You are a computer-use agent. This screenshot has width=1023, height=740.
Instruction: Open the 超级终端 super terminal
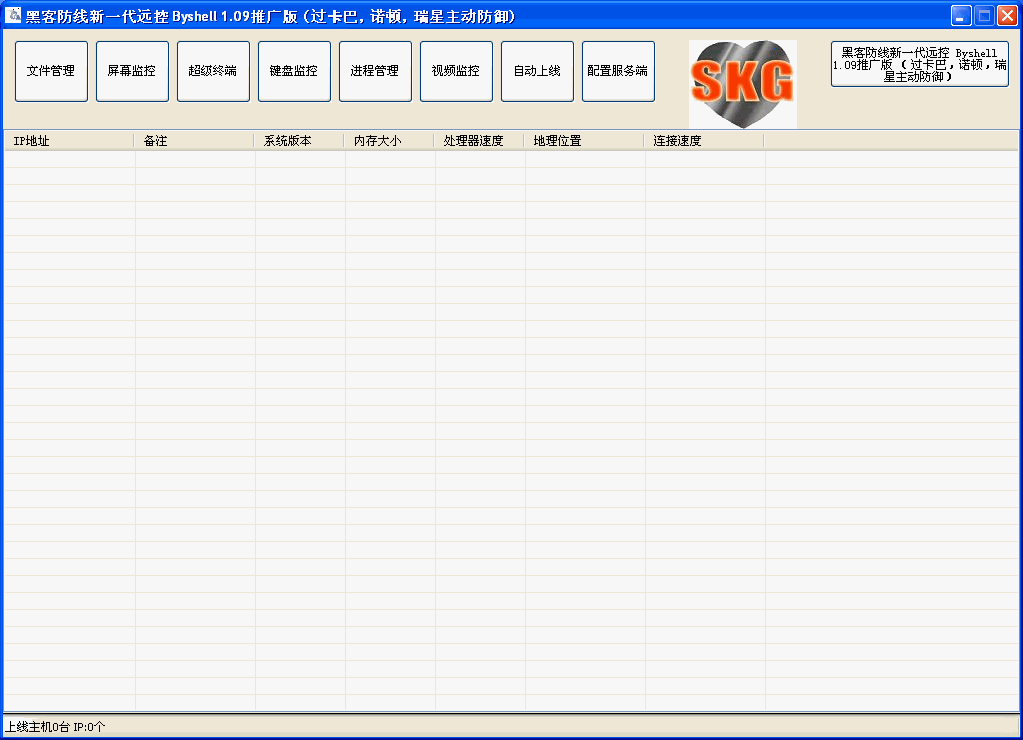pyautogui.click(x=213, y=71)
